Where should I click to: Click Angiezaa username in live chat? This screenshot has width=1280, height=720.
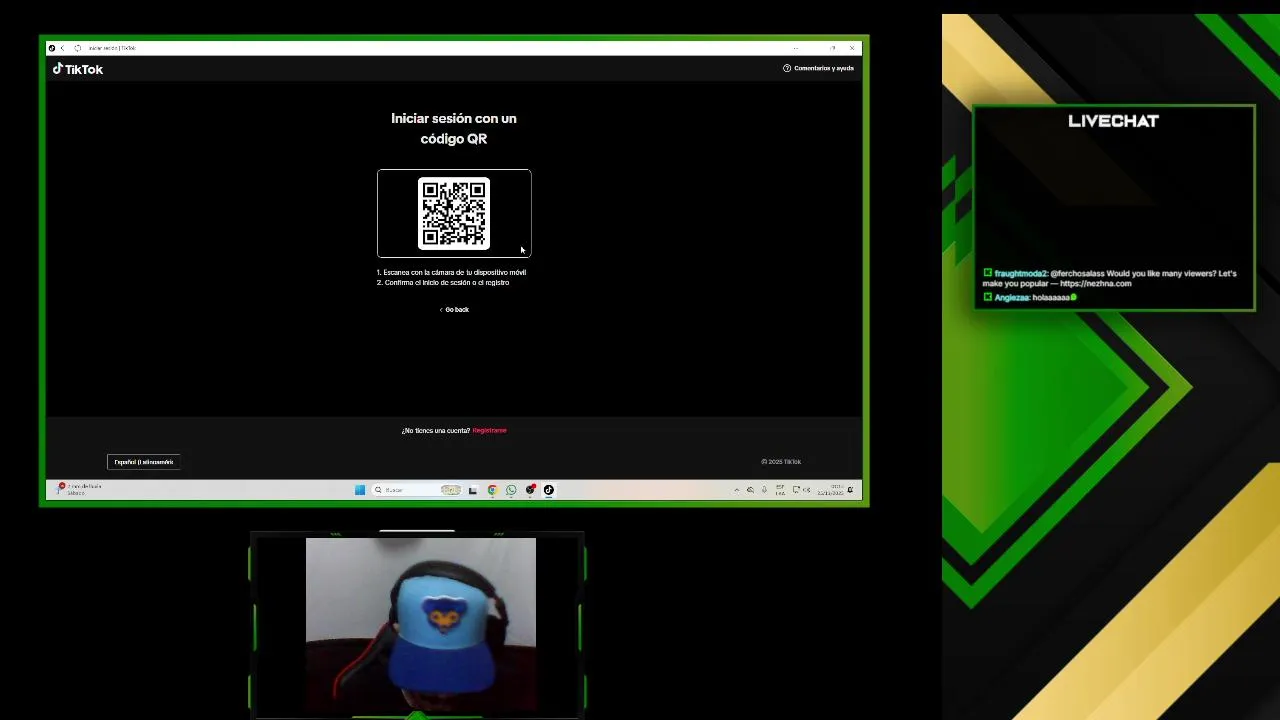[1012, 298]
